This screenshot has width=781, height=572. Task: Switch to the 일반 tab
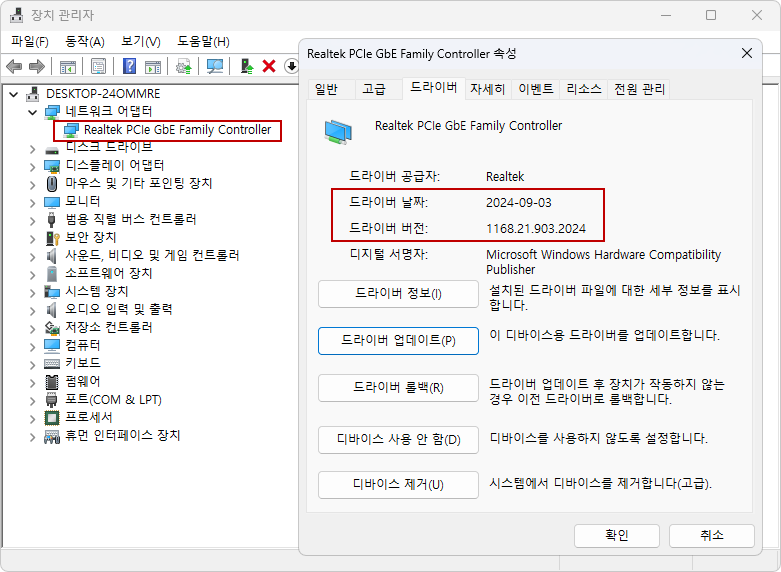coord(331,89)
